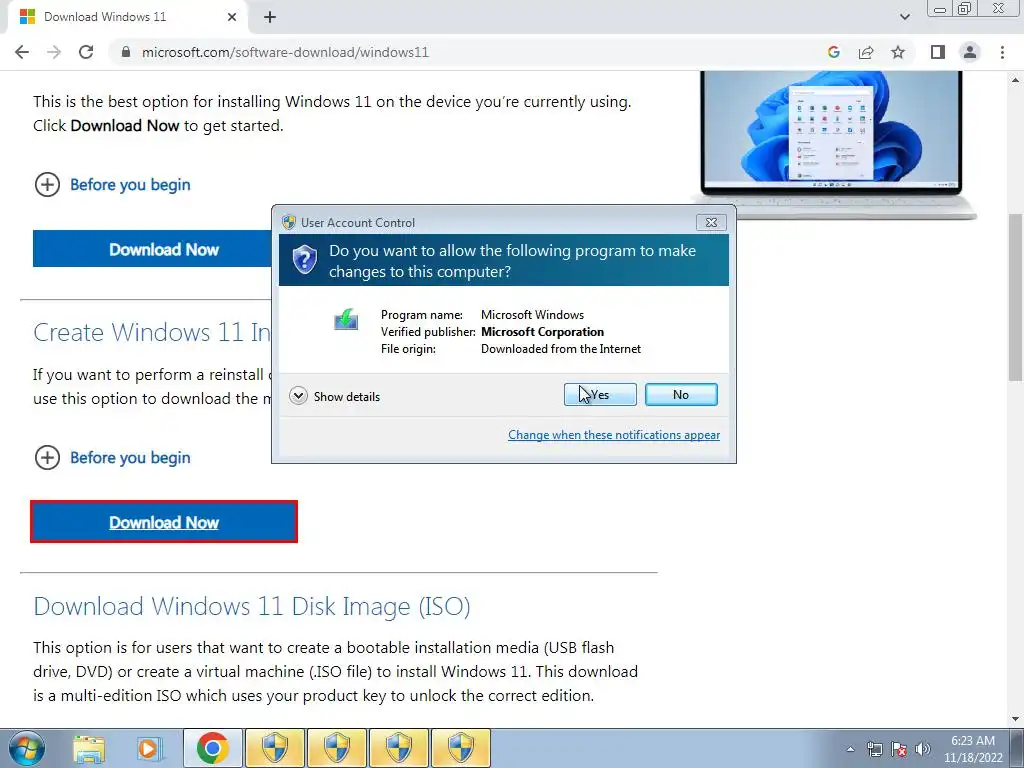Click 'Microsoft Corporation' verified publisher text

click(x=542, y=332)
